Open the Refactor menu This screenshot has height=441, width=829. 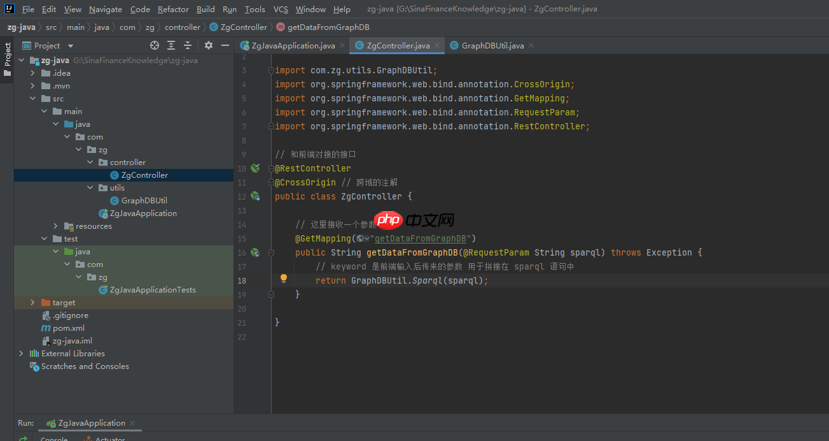(x=172, y=9)
